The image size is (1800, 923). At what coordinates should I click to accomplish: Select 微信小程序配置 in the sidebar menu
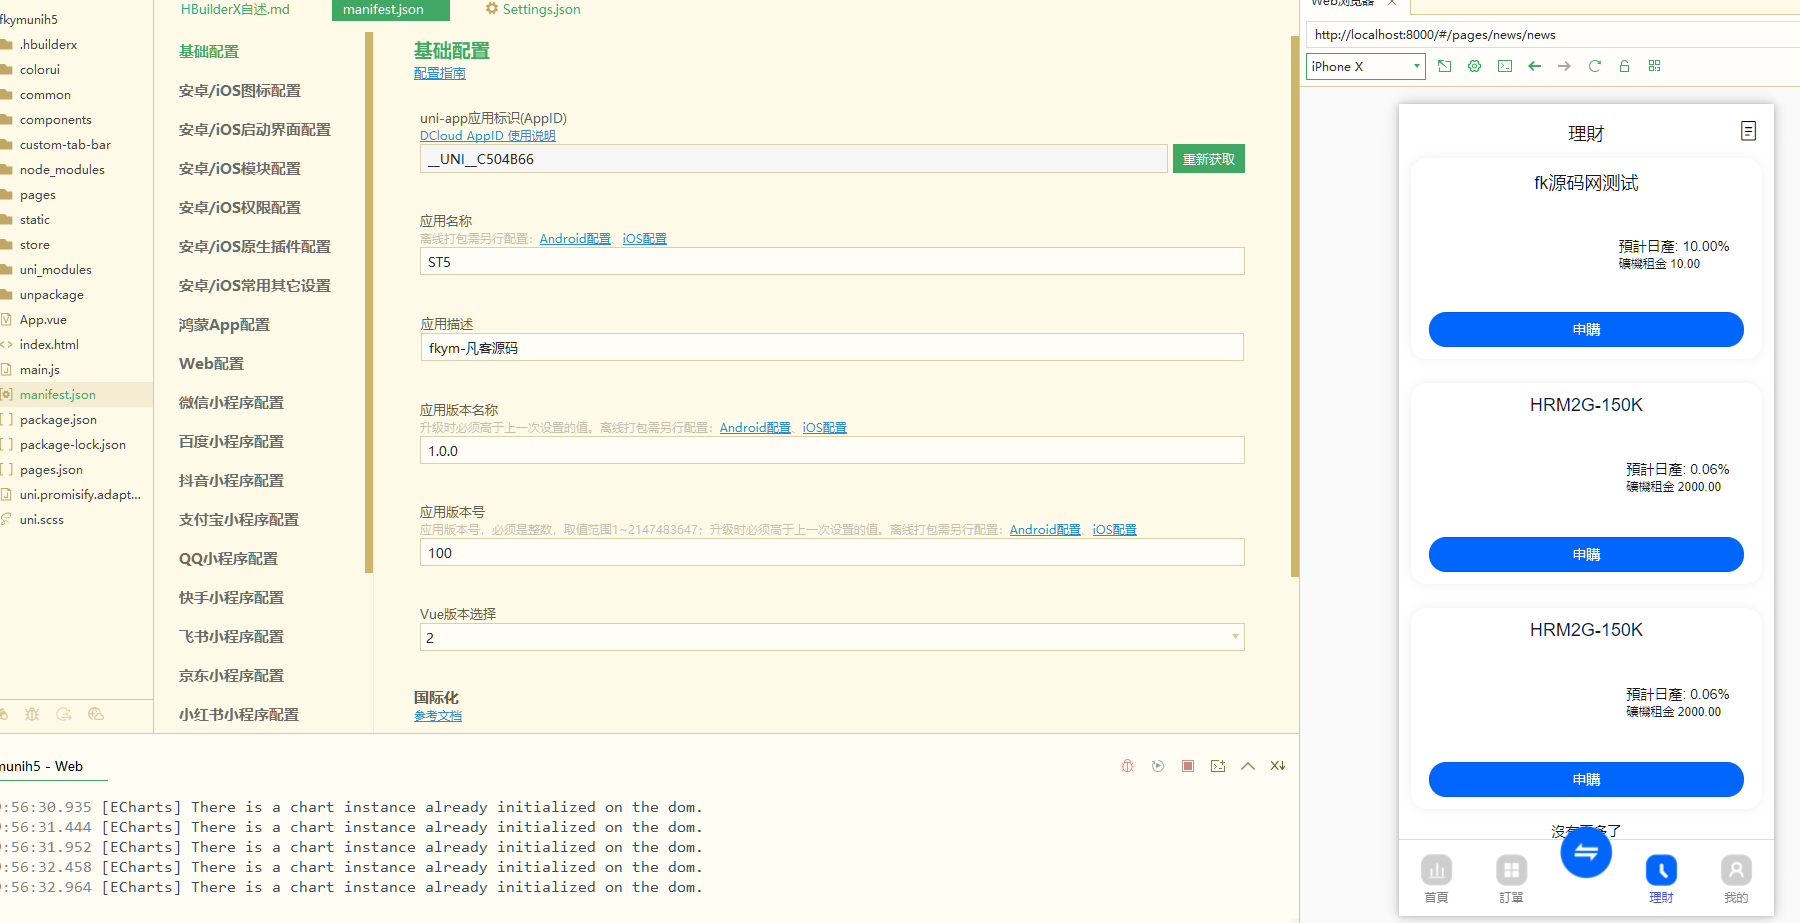231,403
